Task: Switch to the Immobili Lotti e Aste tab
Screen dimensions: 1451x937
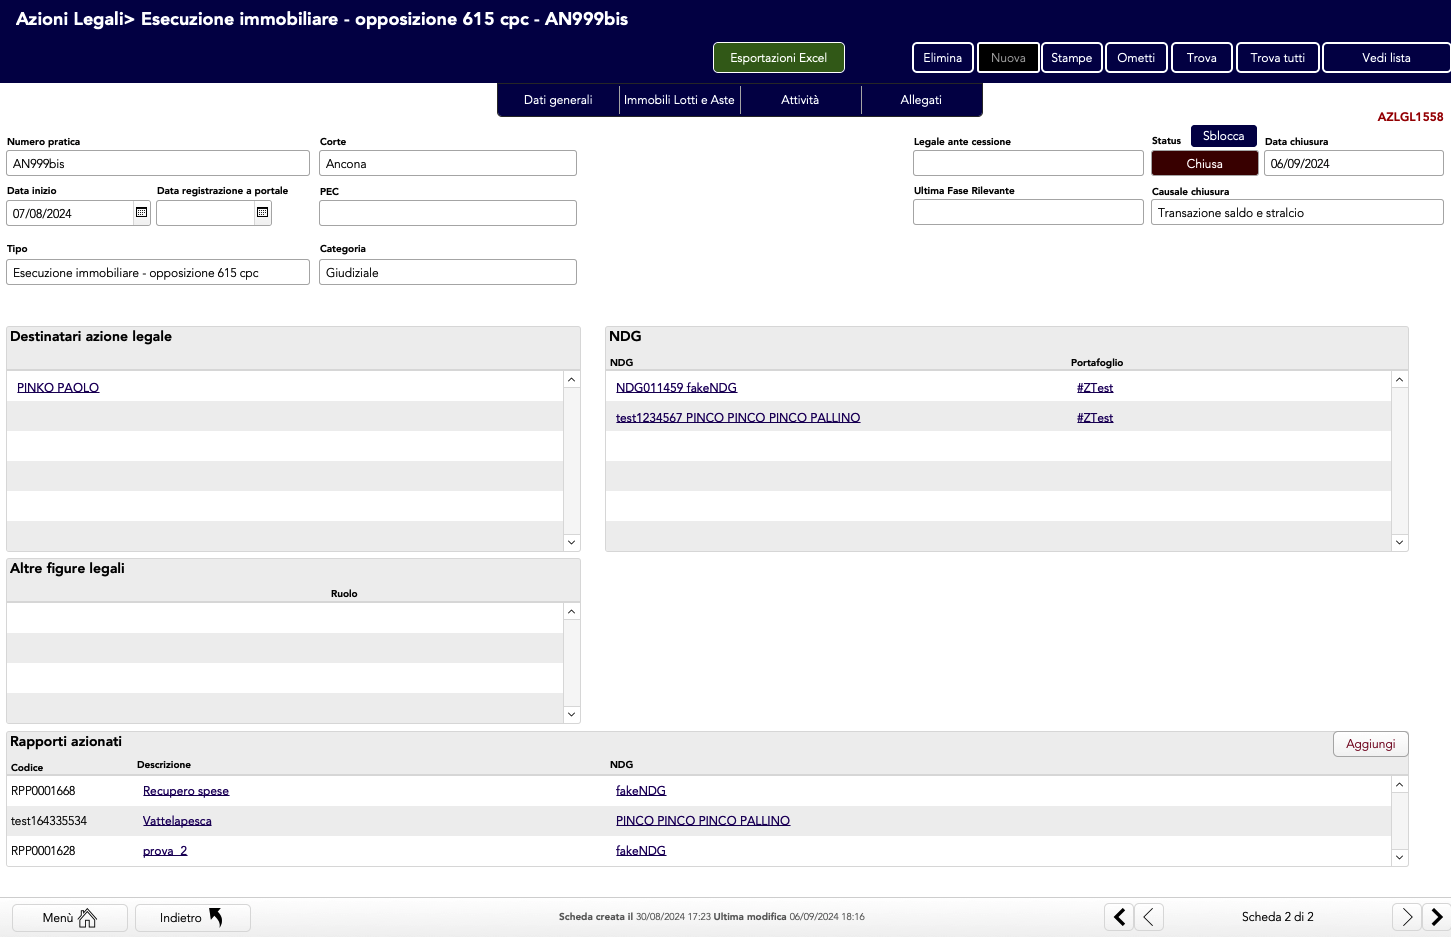Action: [x=679, y=100]
